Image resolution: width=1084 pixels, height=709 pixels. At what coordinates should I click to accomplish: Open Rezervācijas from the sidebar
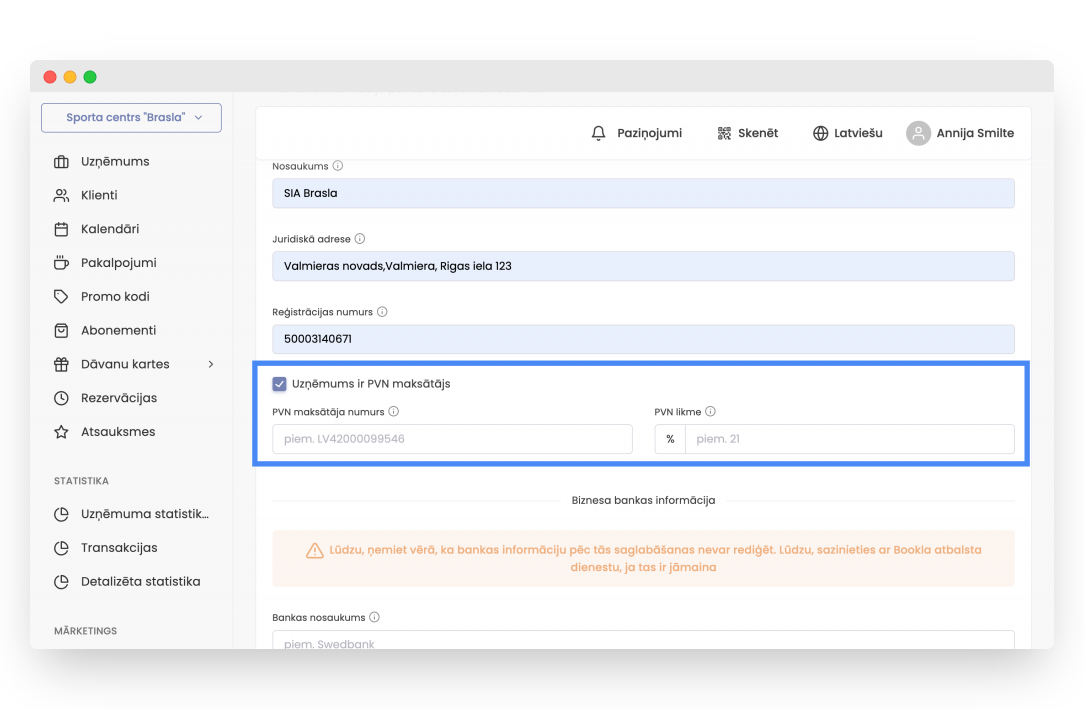coord(119,398)
